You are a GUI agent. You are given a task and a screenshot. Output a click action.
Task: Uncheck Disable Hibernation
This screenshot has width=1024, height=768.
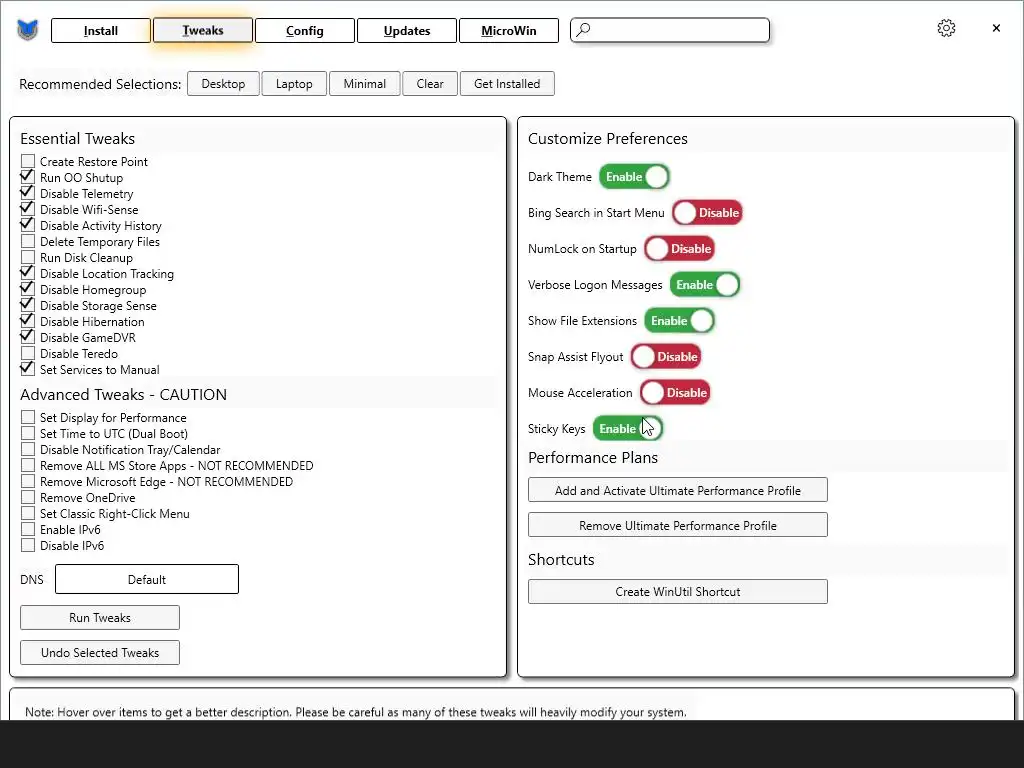coord(27,321)
